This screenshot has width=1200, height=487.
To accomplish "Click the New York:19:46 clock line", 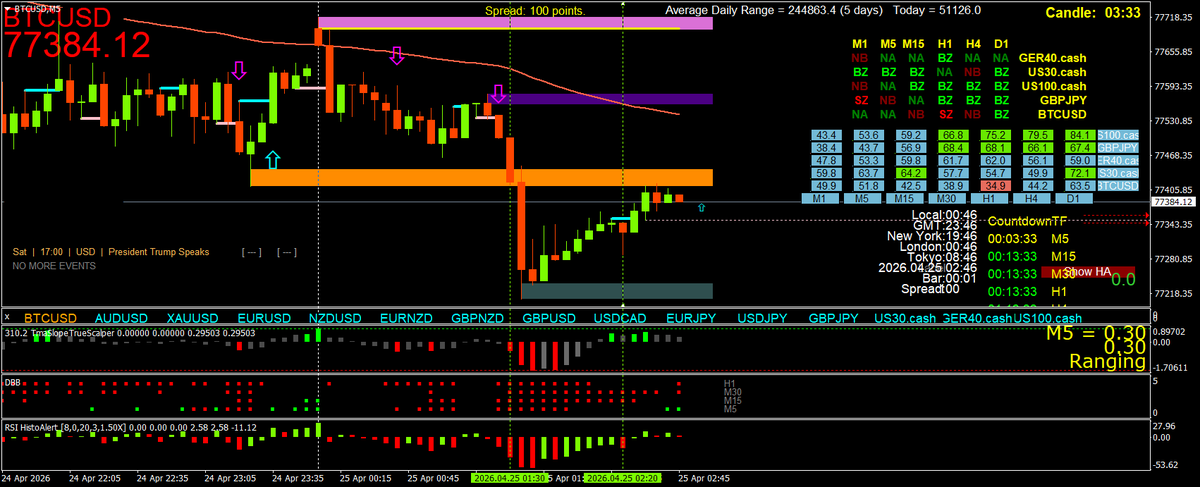I will point(932,236).
